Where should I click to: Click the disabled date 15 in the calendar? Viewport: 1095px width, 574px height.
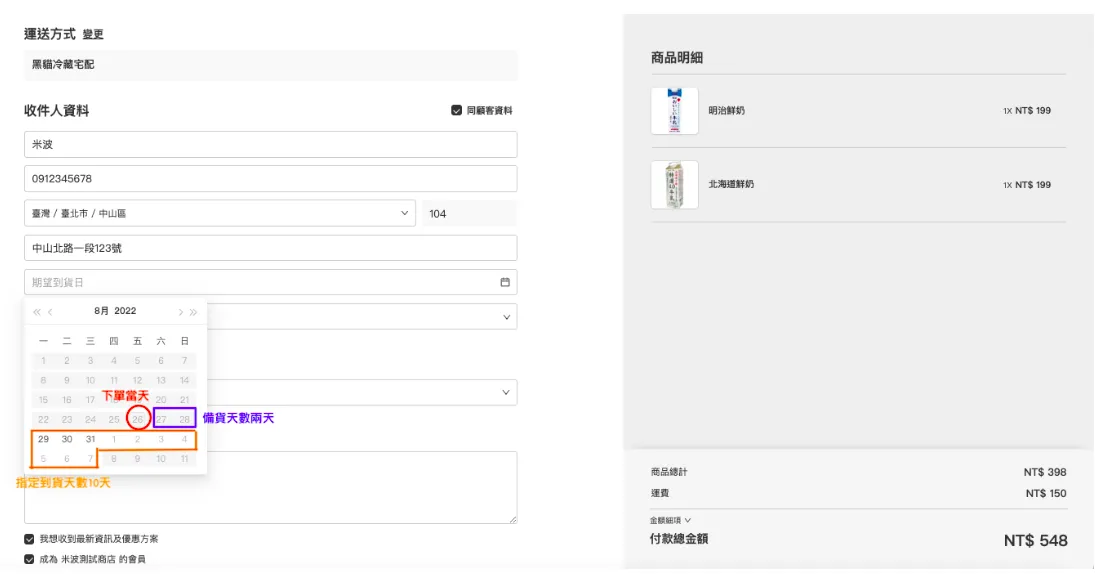point(43,400)
